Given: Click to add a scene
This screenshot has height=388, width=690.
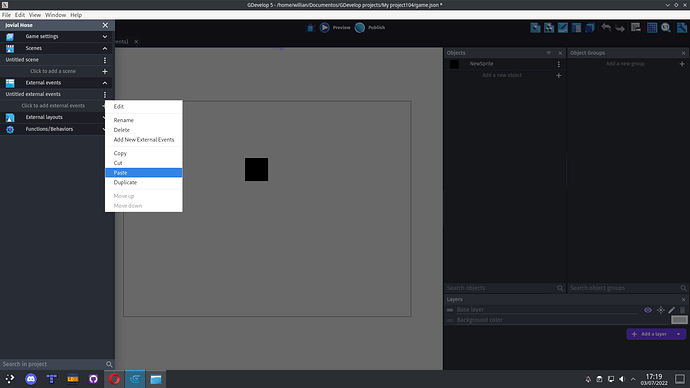Looking at the screenshot, I should [53, 71].
